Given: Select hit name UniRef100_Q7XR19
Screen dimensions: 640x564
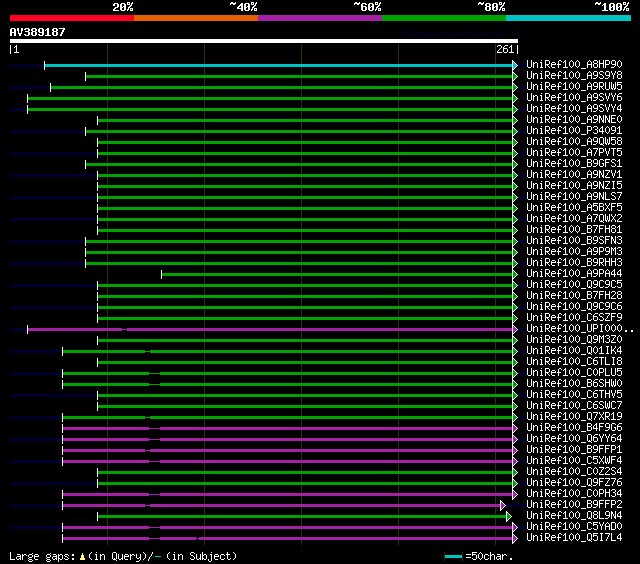Looking at the screenshot, I should [574, 417].
